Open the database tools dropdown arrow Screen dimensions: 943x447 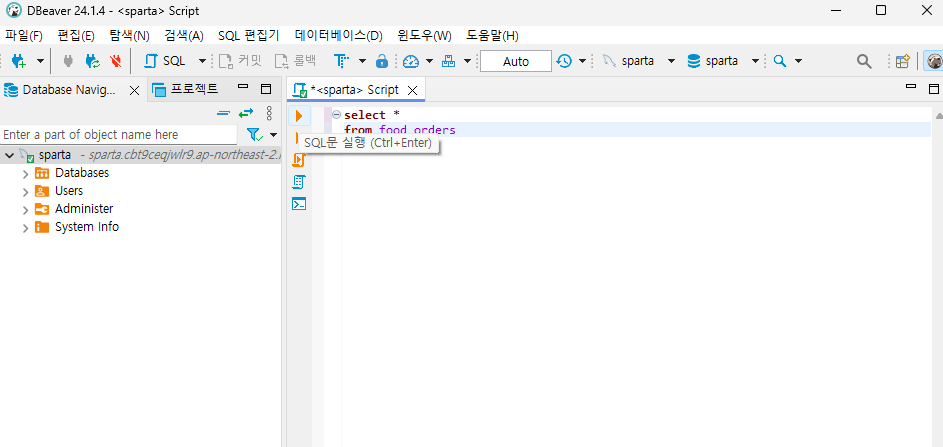click(467, 61)
